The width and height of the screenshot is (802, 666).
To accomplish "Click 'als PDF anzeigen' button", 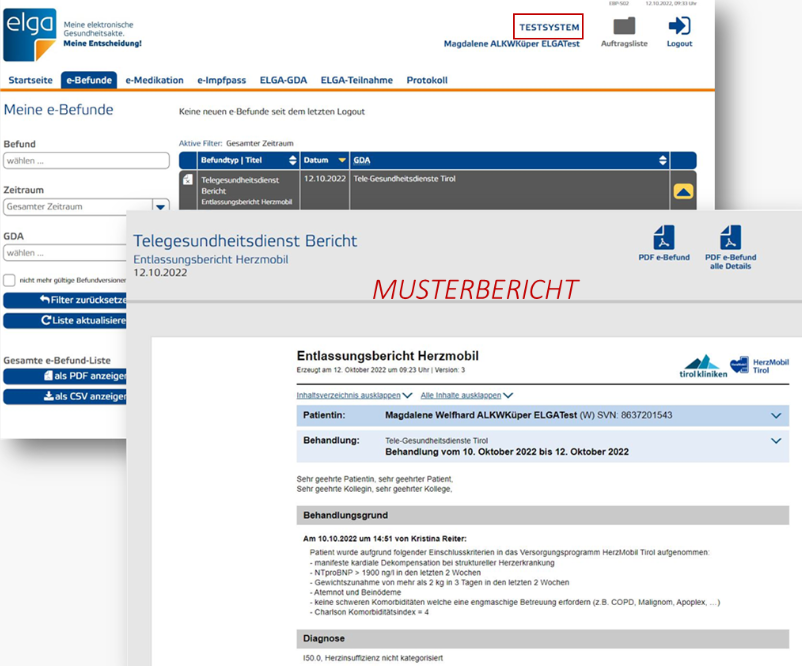I will (x=65, y=376).
